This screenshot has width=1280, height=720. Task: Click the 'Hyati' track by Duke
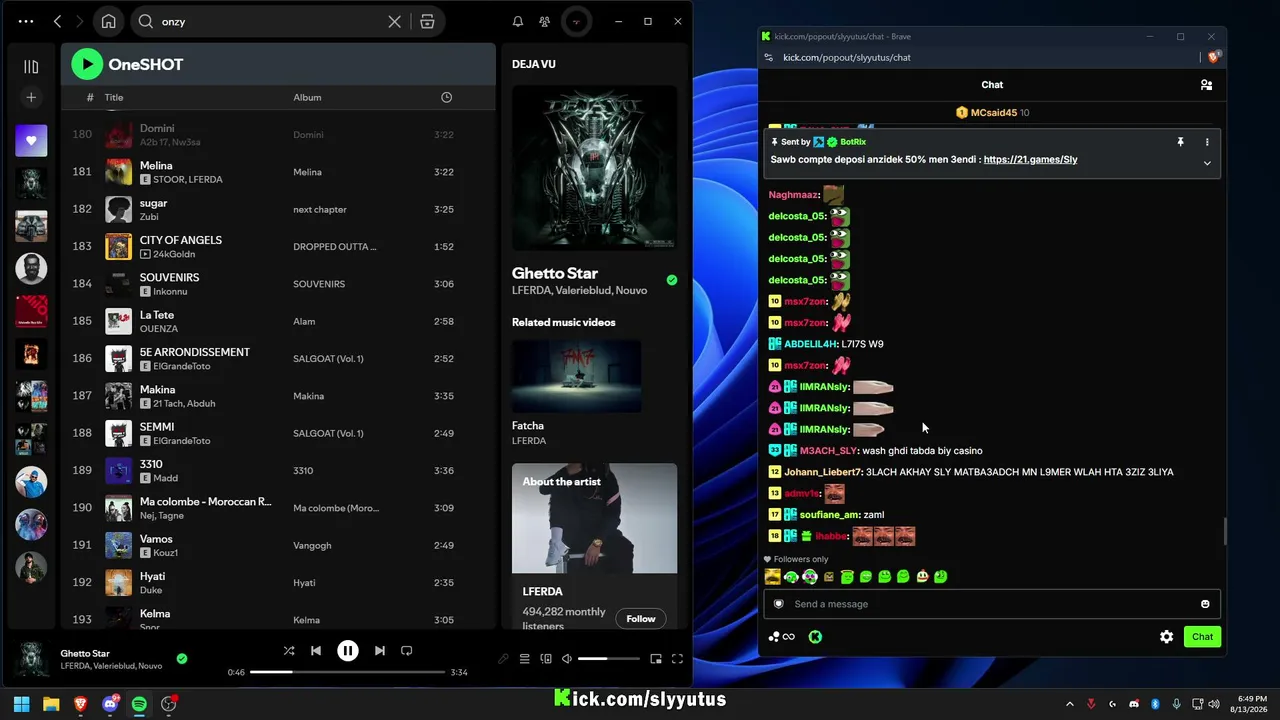click(278, 582)
